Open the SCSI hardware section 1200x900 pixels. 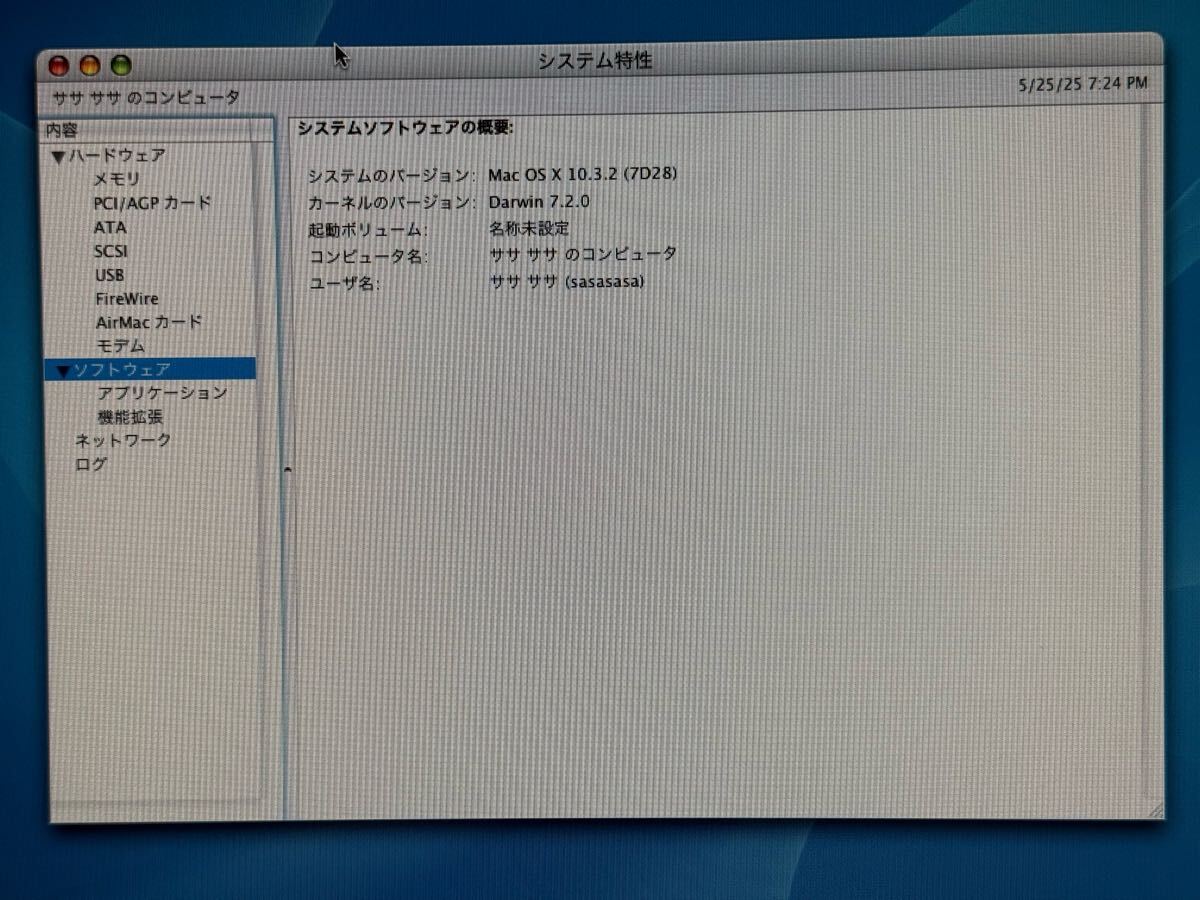pos(111,251)
